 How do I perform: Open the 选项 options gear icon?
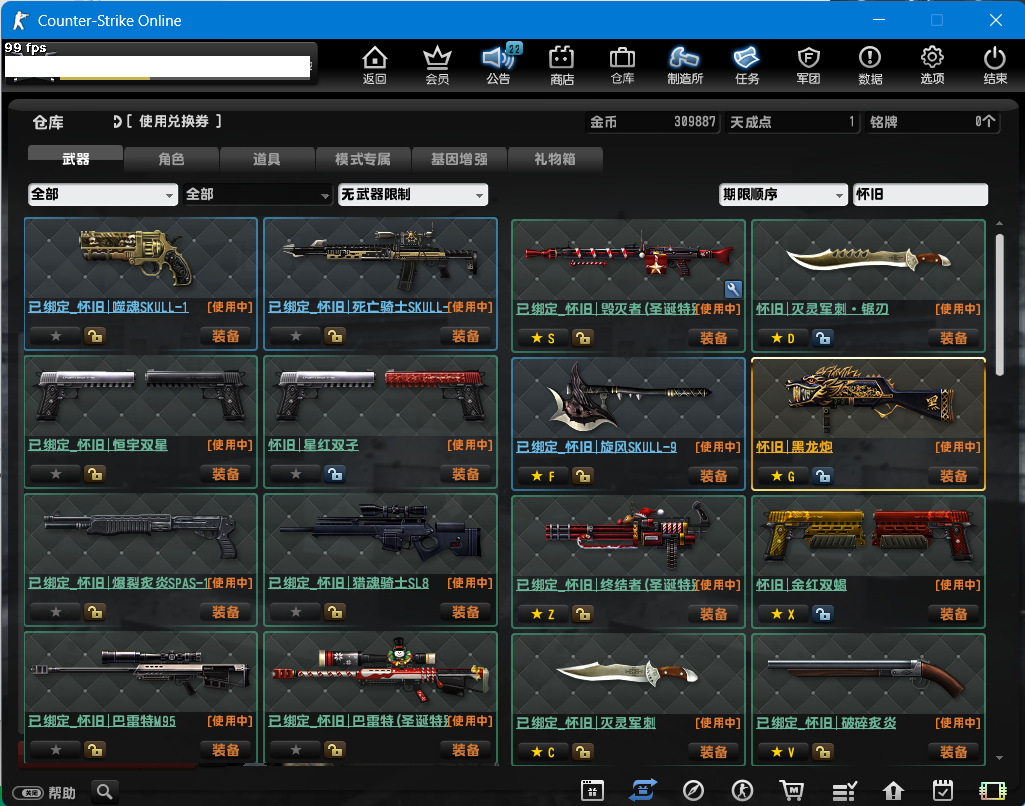(932, 64)
